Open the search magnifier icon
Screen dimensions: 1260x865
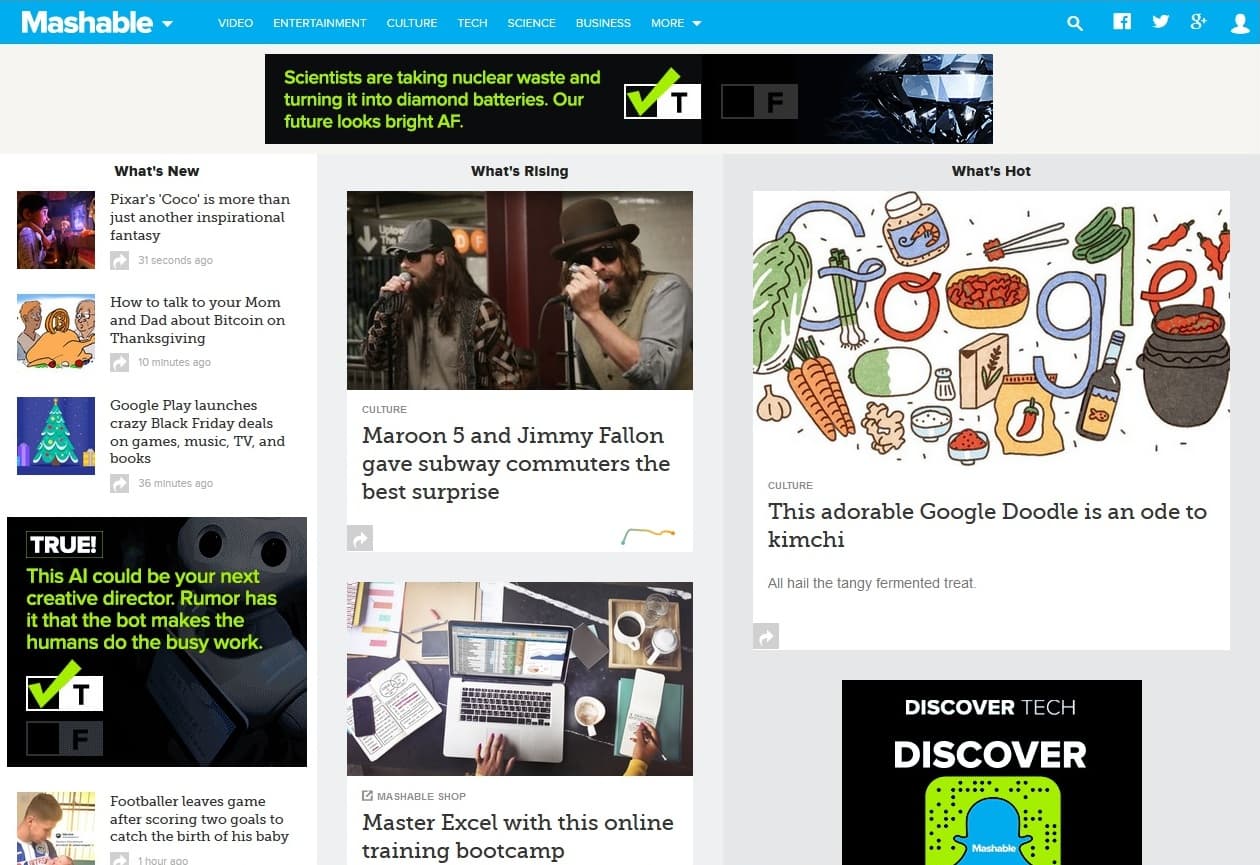click(x=1075, y=23)
